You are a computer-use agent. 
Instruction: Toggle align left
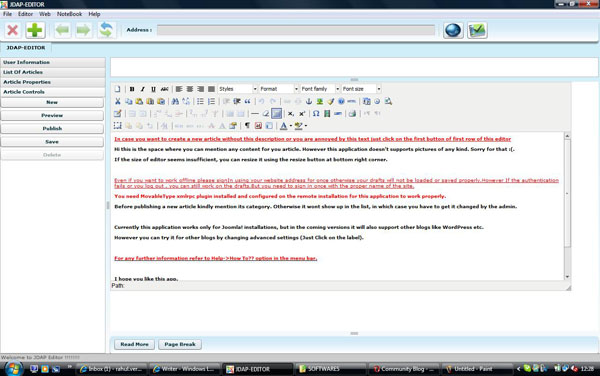point(179,89)
